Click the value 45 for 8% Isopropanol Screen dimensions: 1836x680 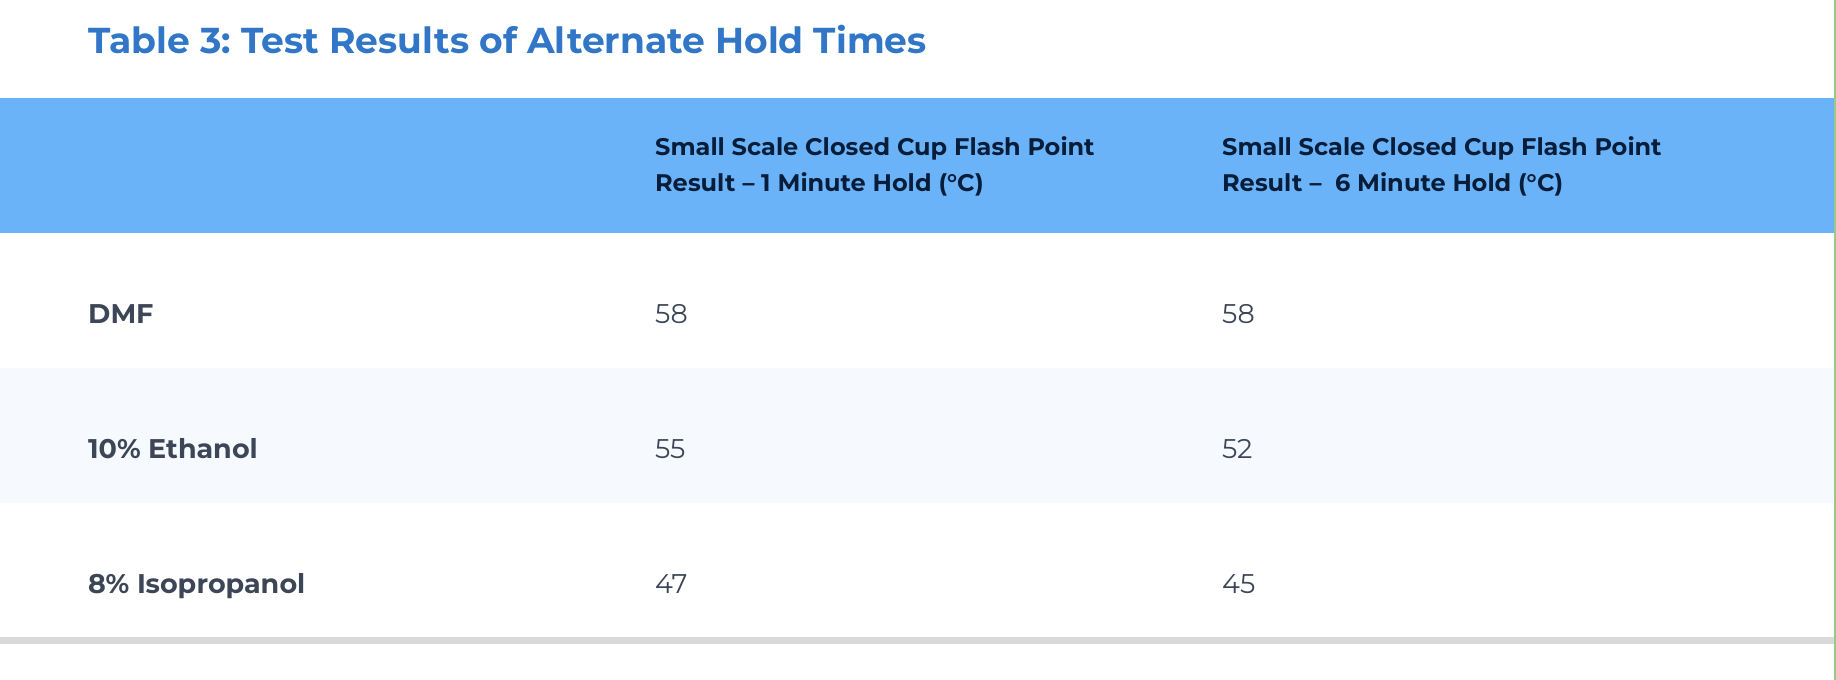[1238, 584]
